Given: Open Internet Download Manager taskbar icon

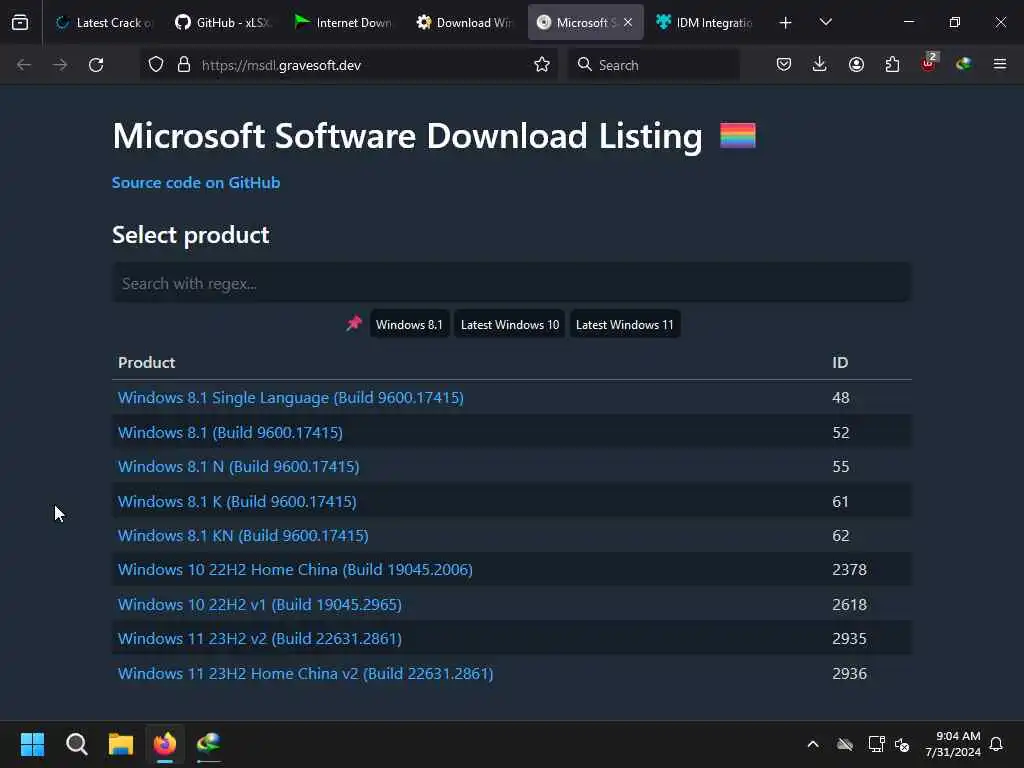Looking at the screenshot, I should [x=208, y=744].
